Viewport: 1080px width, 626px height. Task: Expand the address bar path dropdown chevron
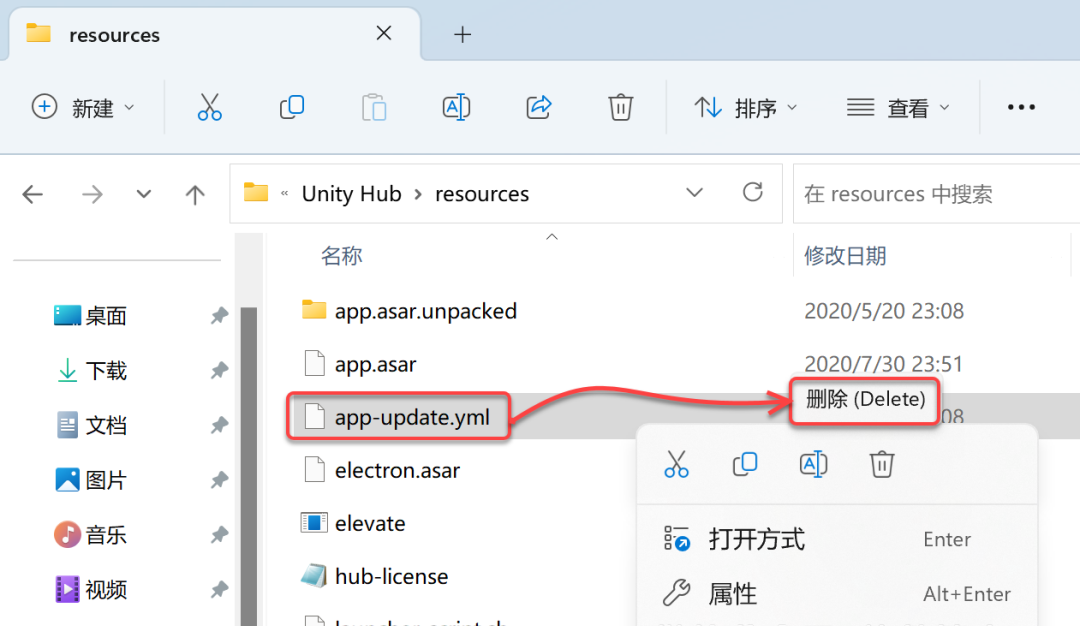(x=694, y=193)
